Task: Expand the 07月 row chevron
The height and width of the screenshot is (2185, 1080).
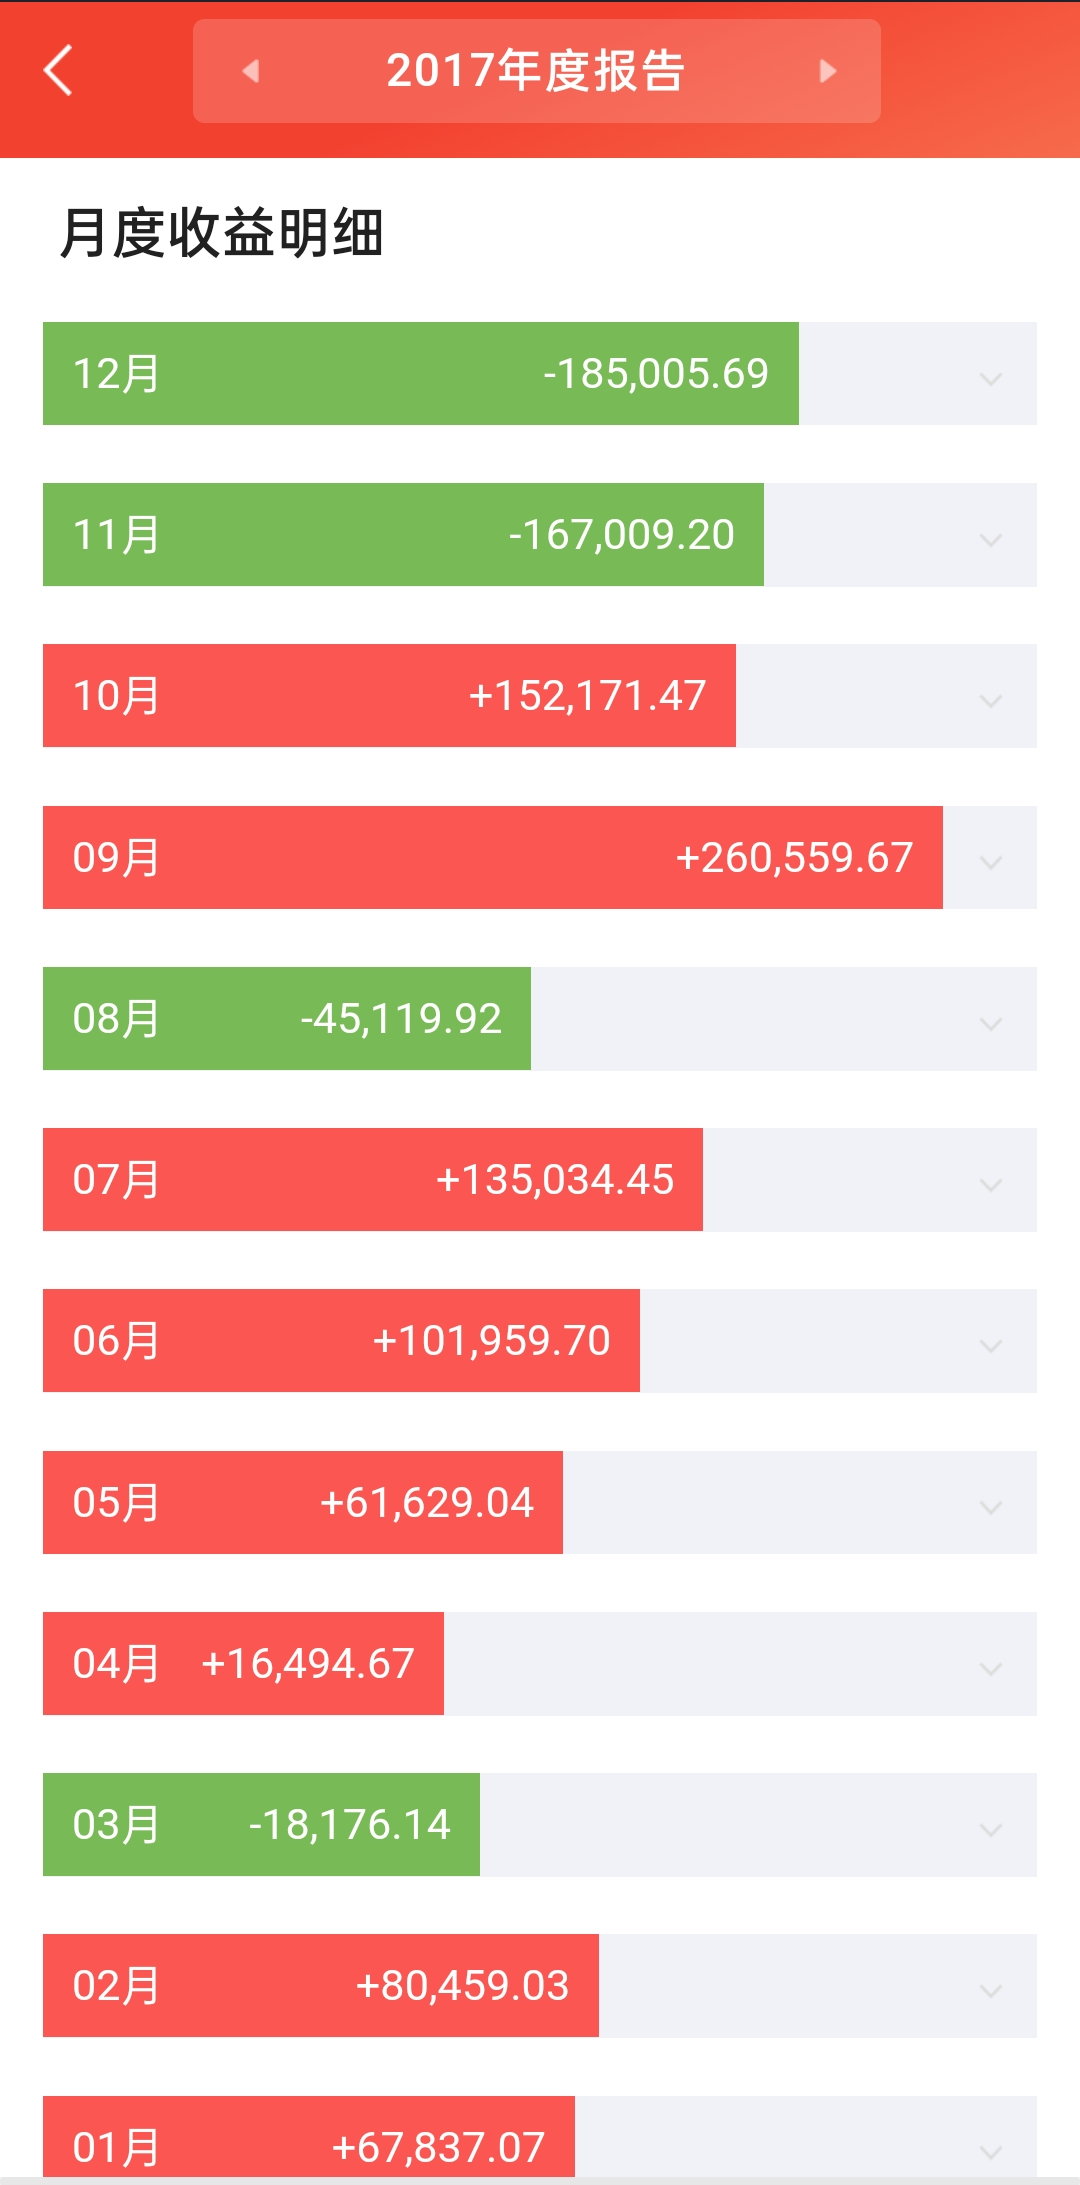Action: point(990,1183)
